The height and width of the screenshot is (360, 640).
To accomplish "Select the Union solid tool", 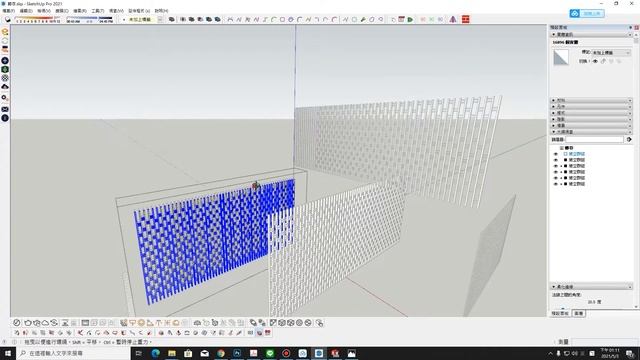I will 191,20.
